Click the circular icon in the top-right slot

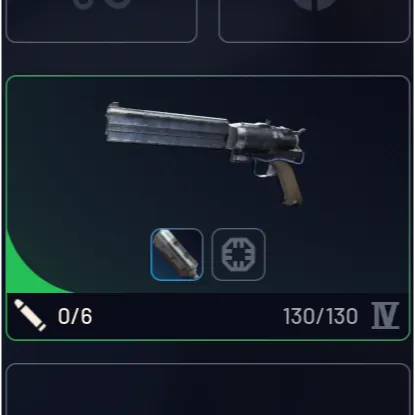click(x=314, y=5)
